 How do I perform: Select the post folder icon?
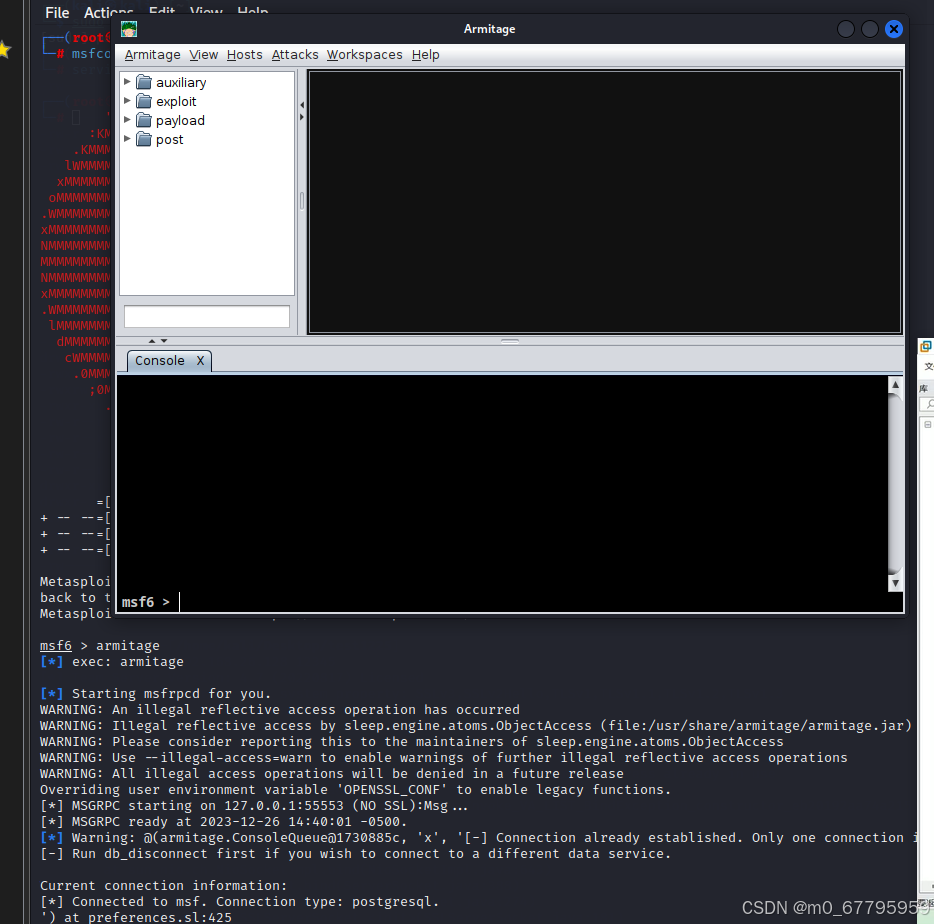pos(144,139)
